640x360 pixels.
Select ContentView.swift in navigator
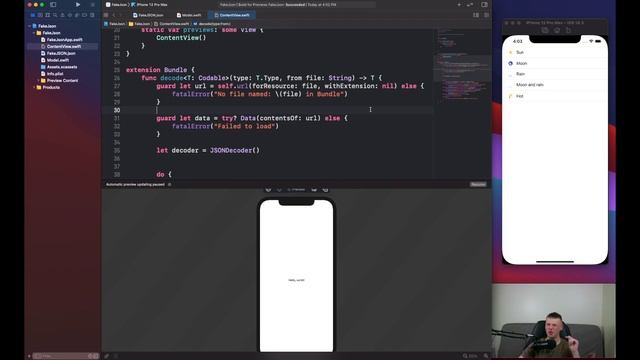tap(62, 47)
